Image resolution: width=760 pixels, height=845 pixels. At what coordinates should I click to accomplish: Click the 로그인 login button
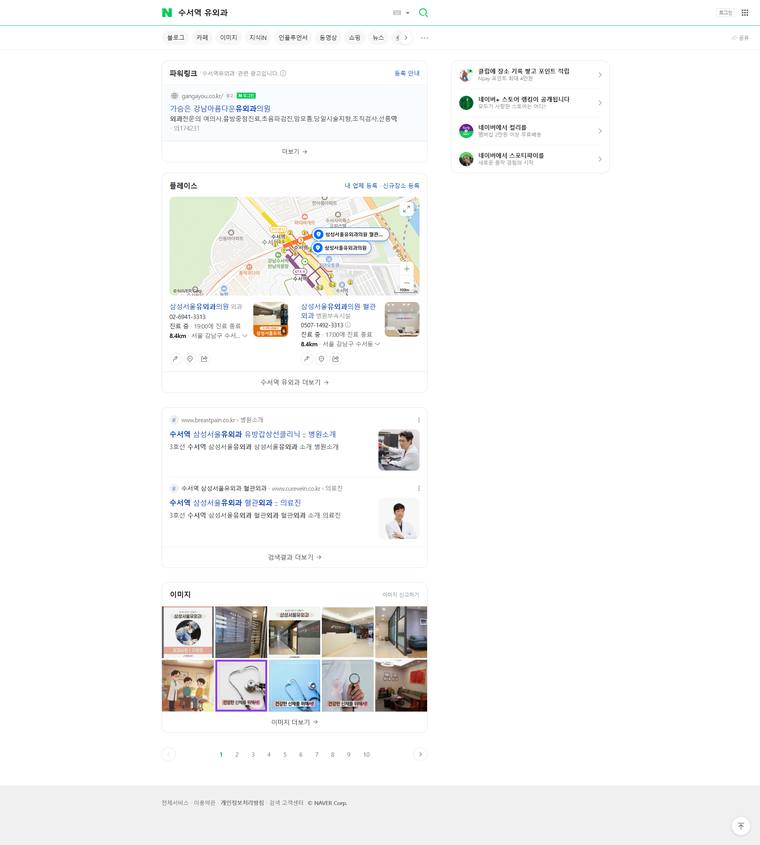tap(726, 12)
